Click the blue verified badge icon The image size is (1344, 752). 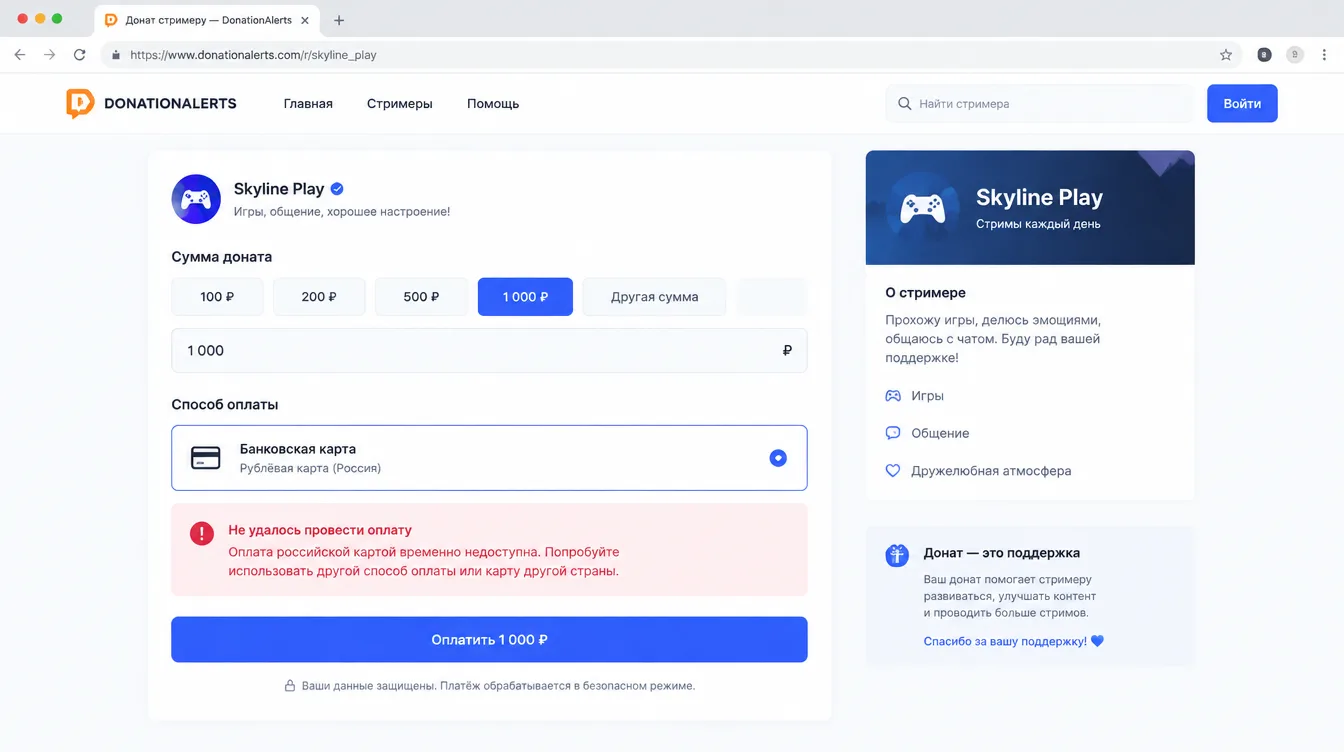(x=337, y=188)
